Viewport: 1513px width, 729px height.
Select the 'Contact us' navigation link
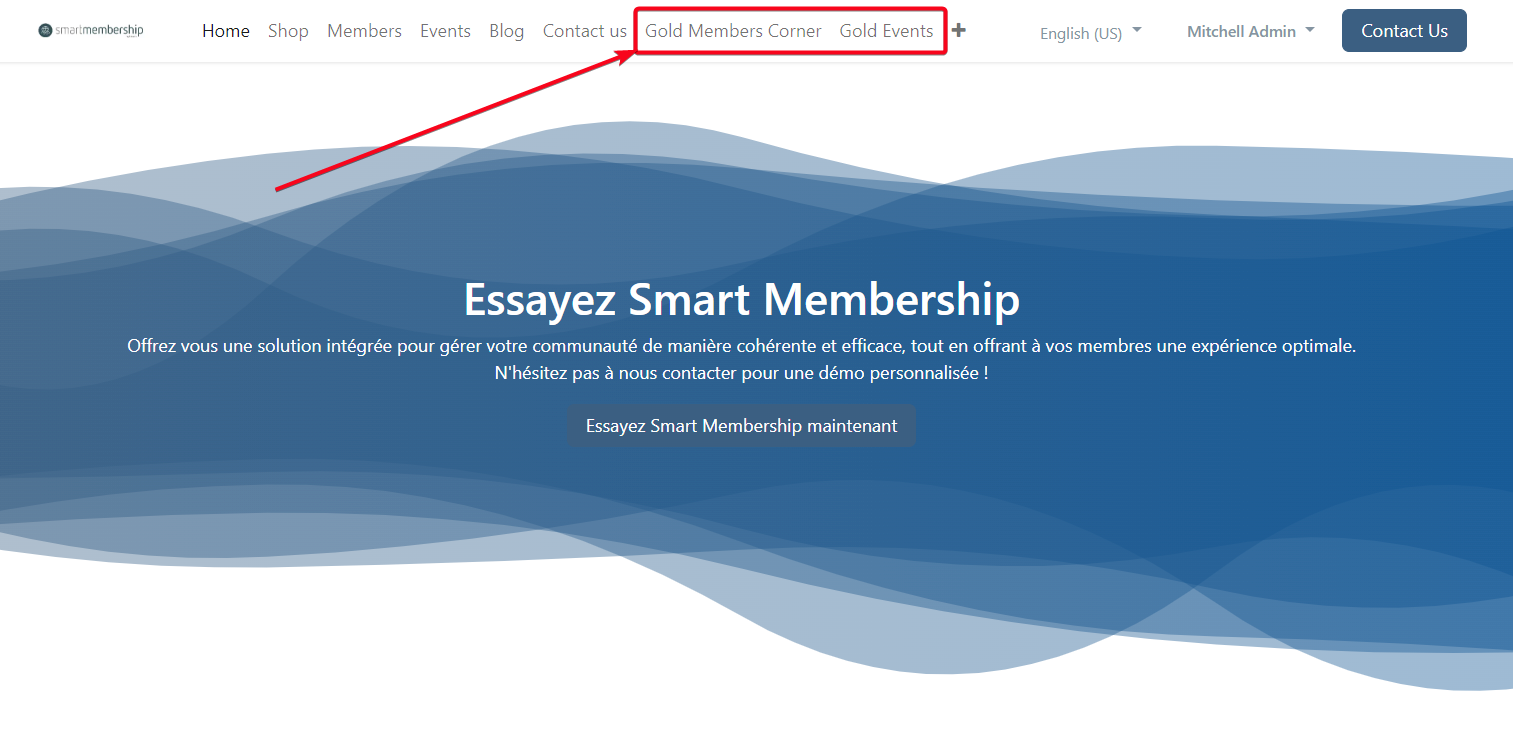[x=584, y=31]
